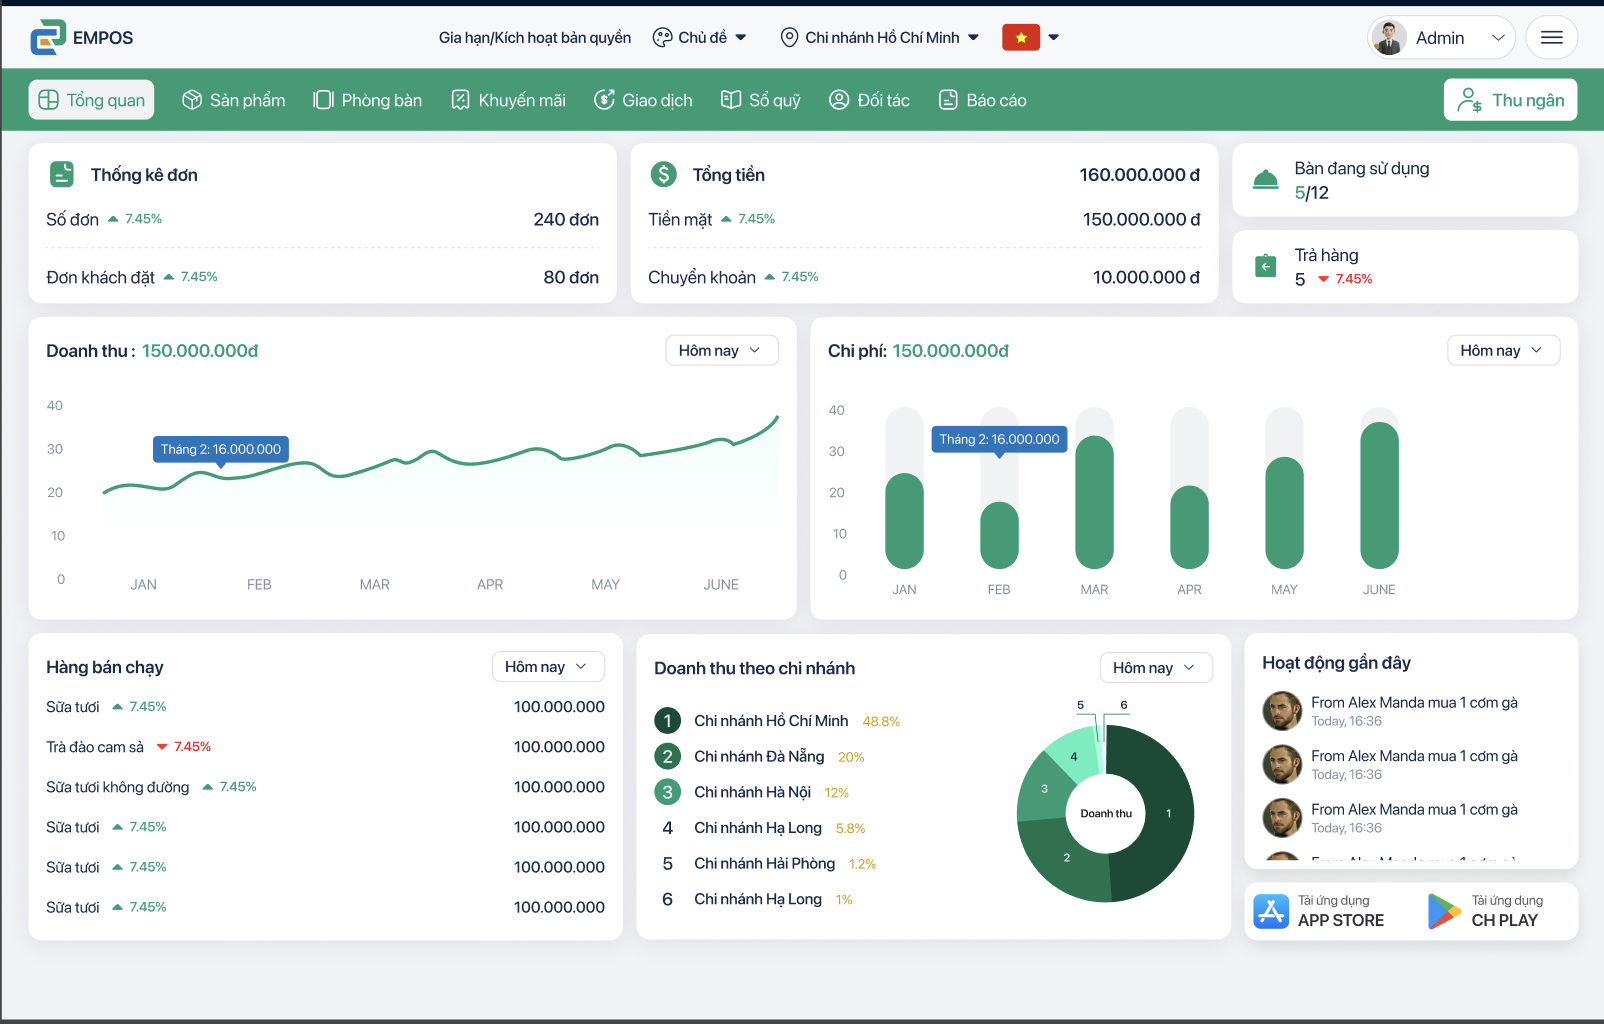Screen dimensions: 1604x1024
Task: Click the Chủ đề palette icon
Action: [662, 38]
